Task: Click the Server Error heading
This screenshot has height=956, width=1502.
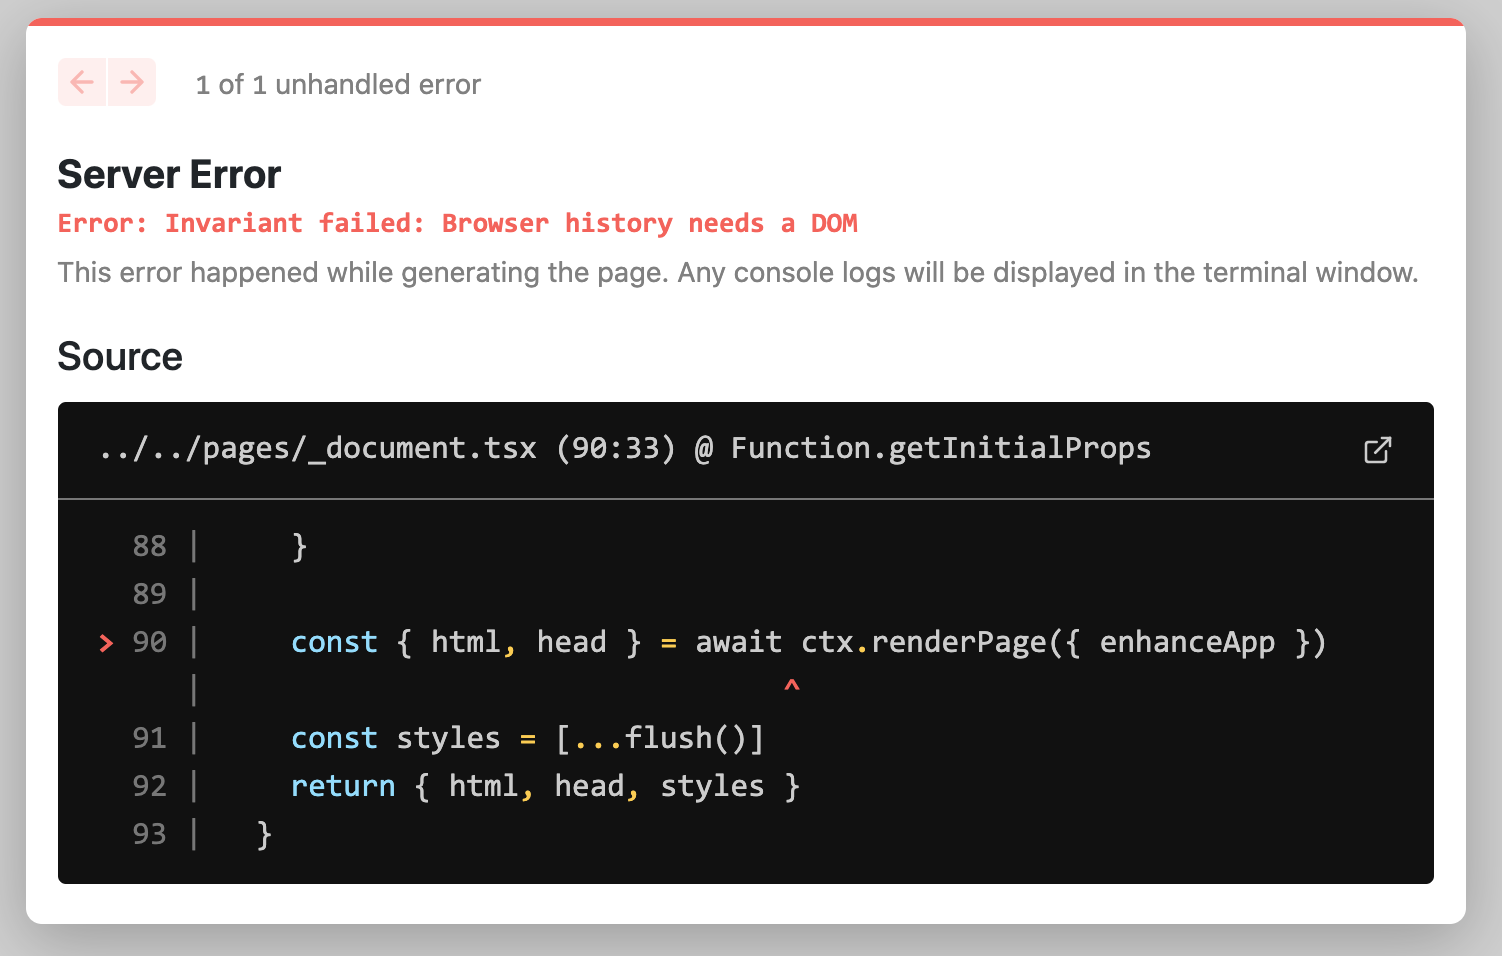Action: 168,174
